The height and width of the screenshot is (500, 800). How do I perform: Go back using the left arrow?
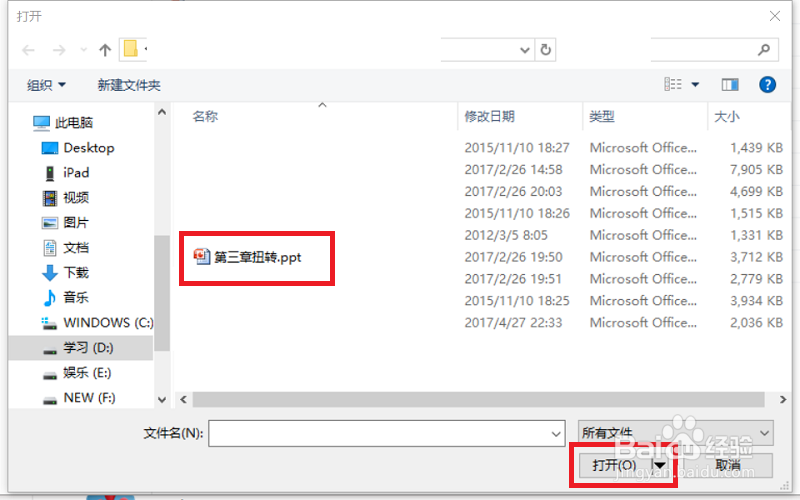coord(29,50)
